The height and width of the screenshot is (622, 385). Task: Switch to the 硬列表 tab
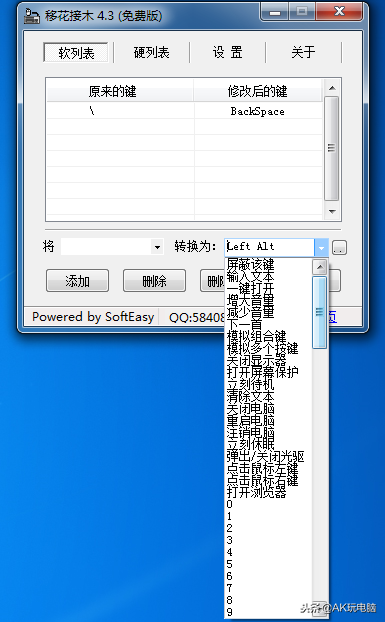151,52
